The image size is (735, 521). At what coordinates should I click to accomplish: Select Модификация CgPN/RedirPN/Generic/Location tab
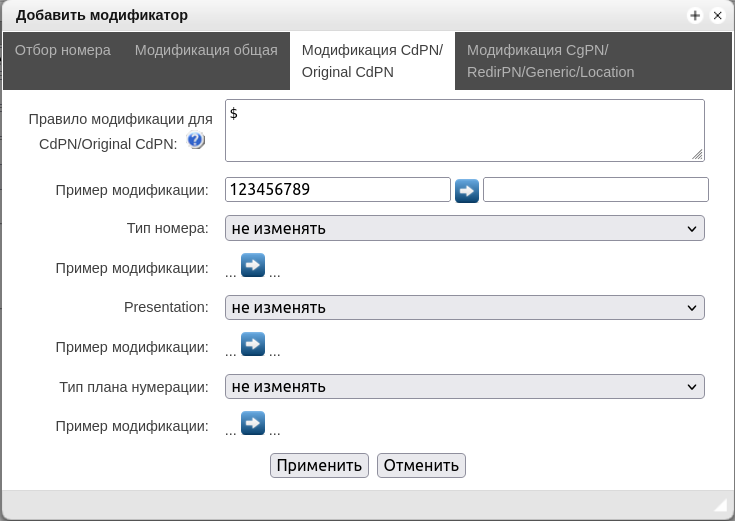550,61
